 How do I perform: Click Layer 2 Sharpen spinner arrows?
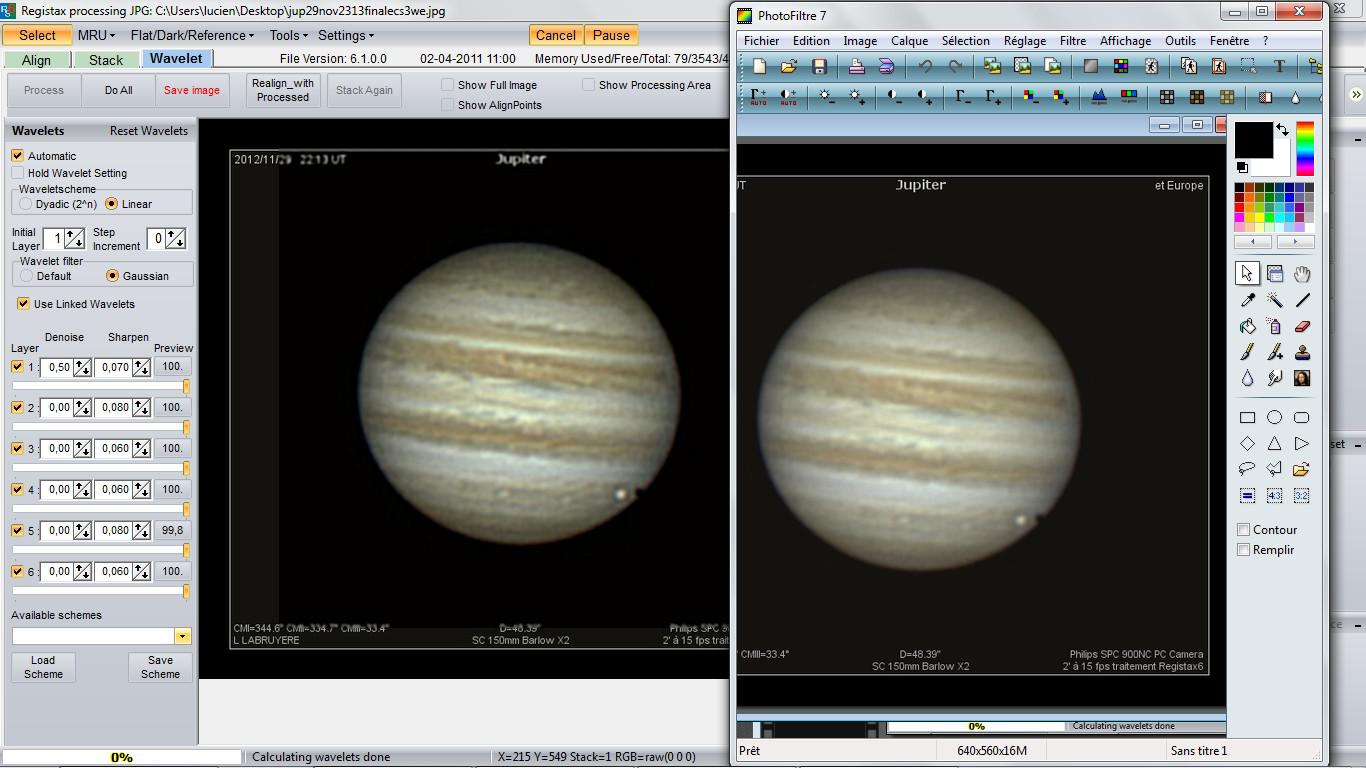tap(141, 408)
